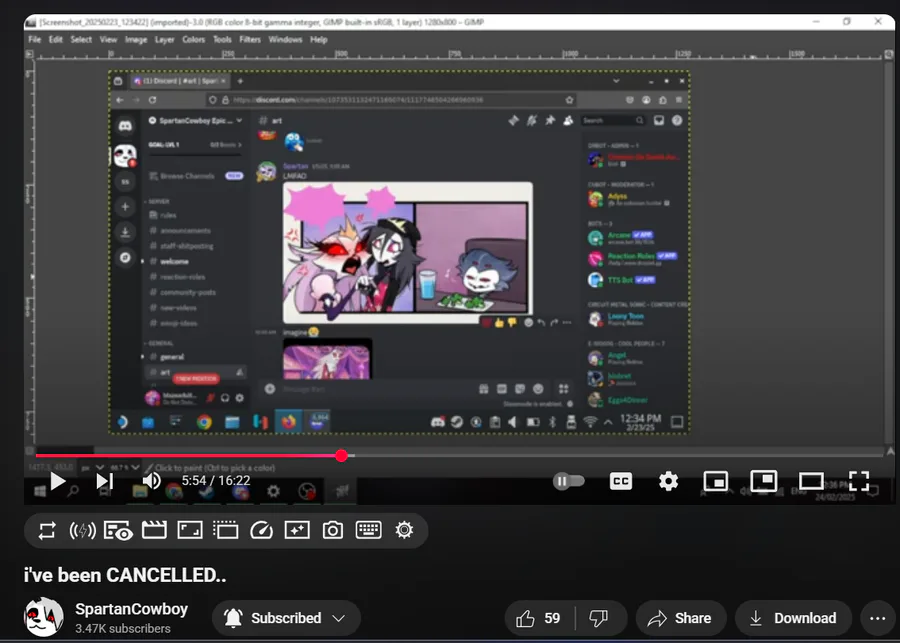Click the resize video icon
The height and width of the screenshot is (643, 900).
pyautogui.click(x=190, y=530)
